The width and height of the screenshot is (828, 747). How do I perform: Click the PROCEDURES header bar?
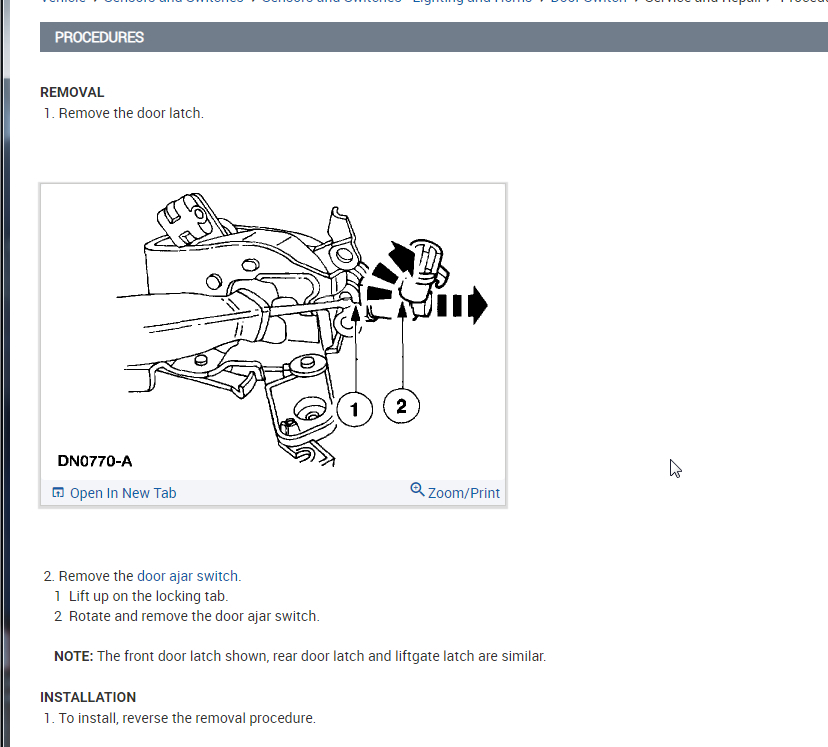point(434,37)
